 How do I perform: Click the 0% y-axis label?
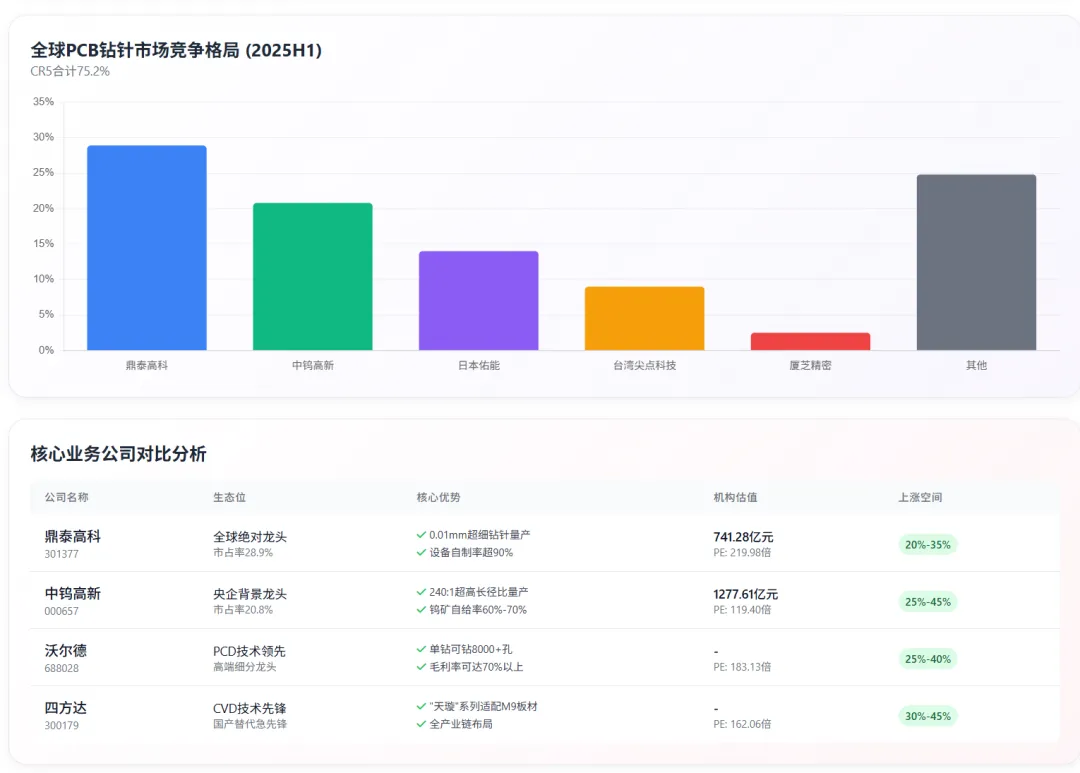46,350
